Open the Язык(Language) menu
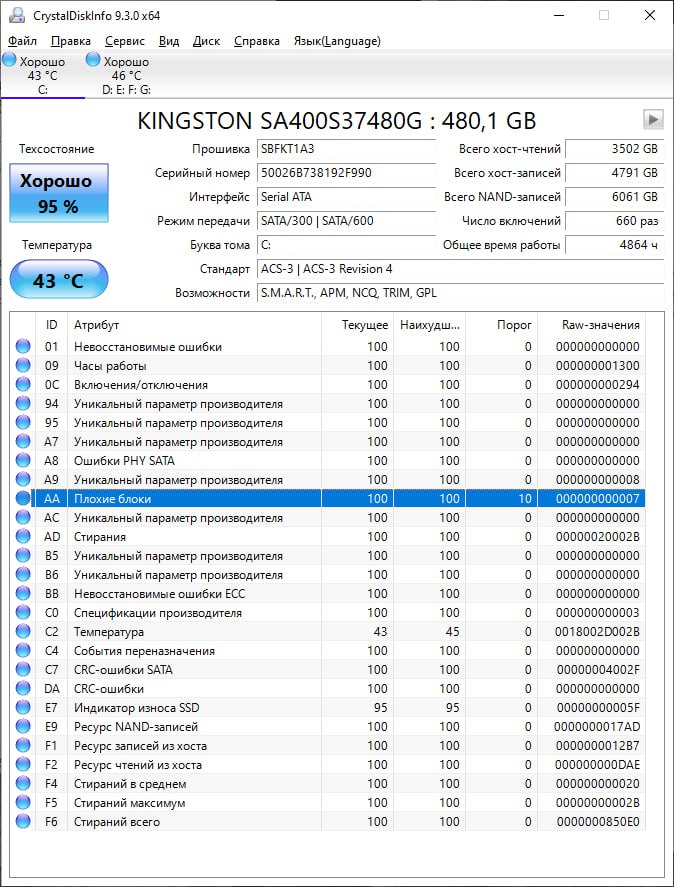Image resolution: width=674 pixels, height=887 pixels. (337, 41)
